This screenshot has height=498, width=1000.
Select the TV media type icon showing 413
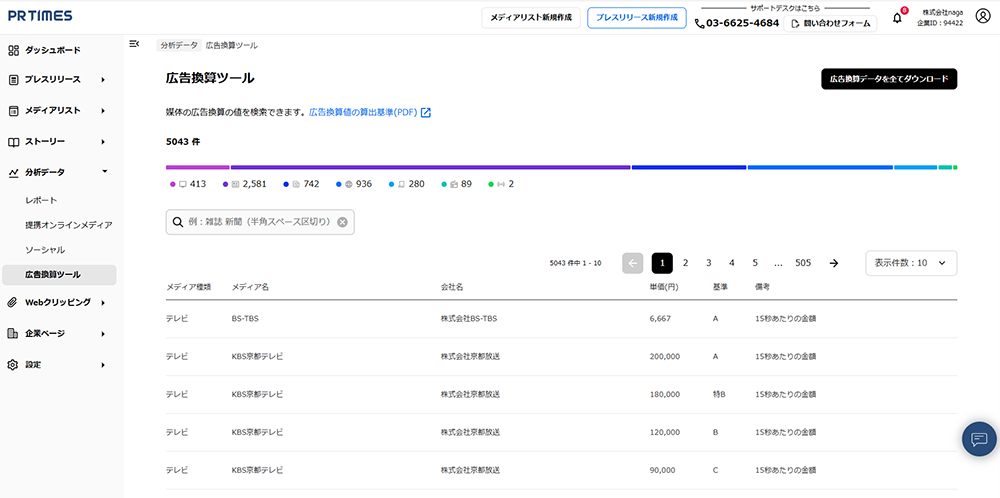point(183,184)
